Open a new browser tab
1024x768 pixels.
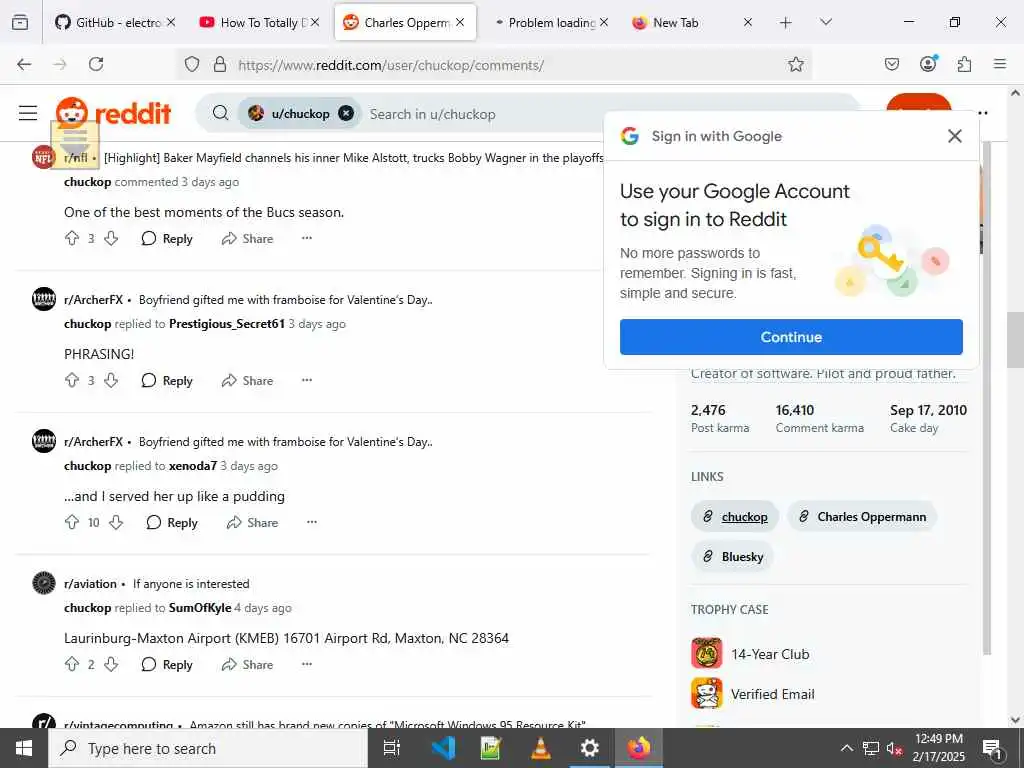[786, 23]
